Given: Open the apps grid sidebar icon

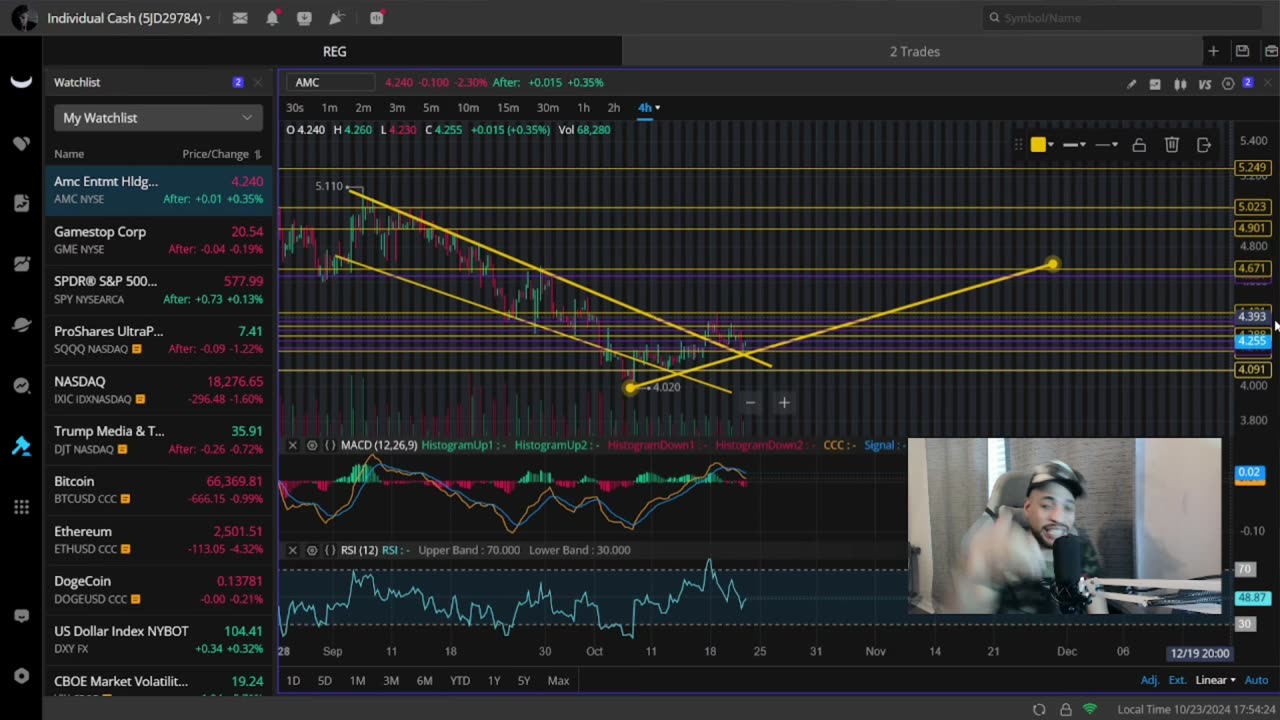Looking at the screenshot, I should 21,508.
